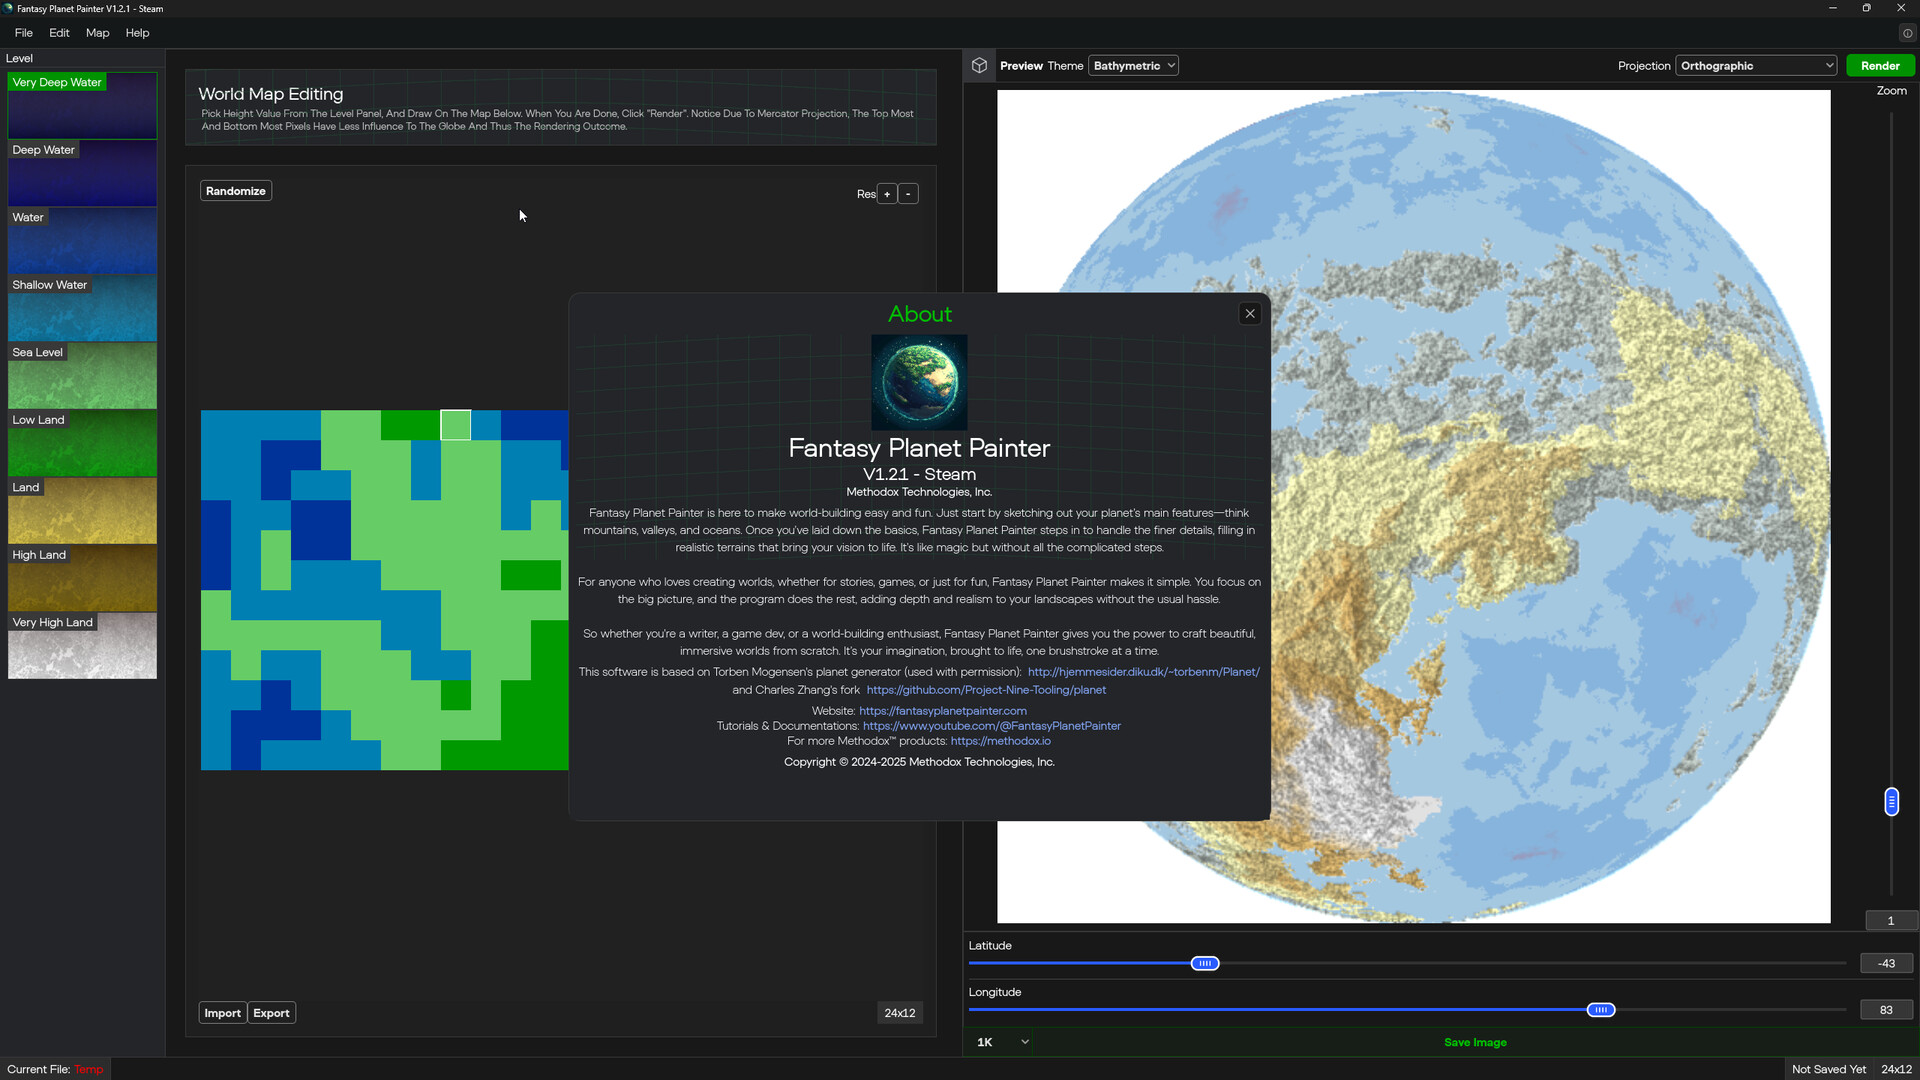Viewport: 1920px width, 1080px height.
Task: Click the Render button
Action: 1880,65
